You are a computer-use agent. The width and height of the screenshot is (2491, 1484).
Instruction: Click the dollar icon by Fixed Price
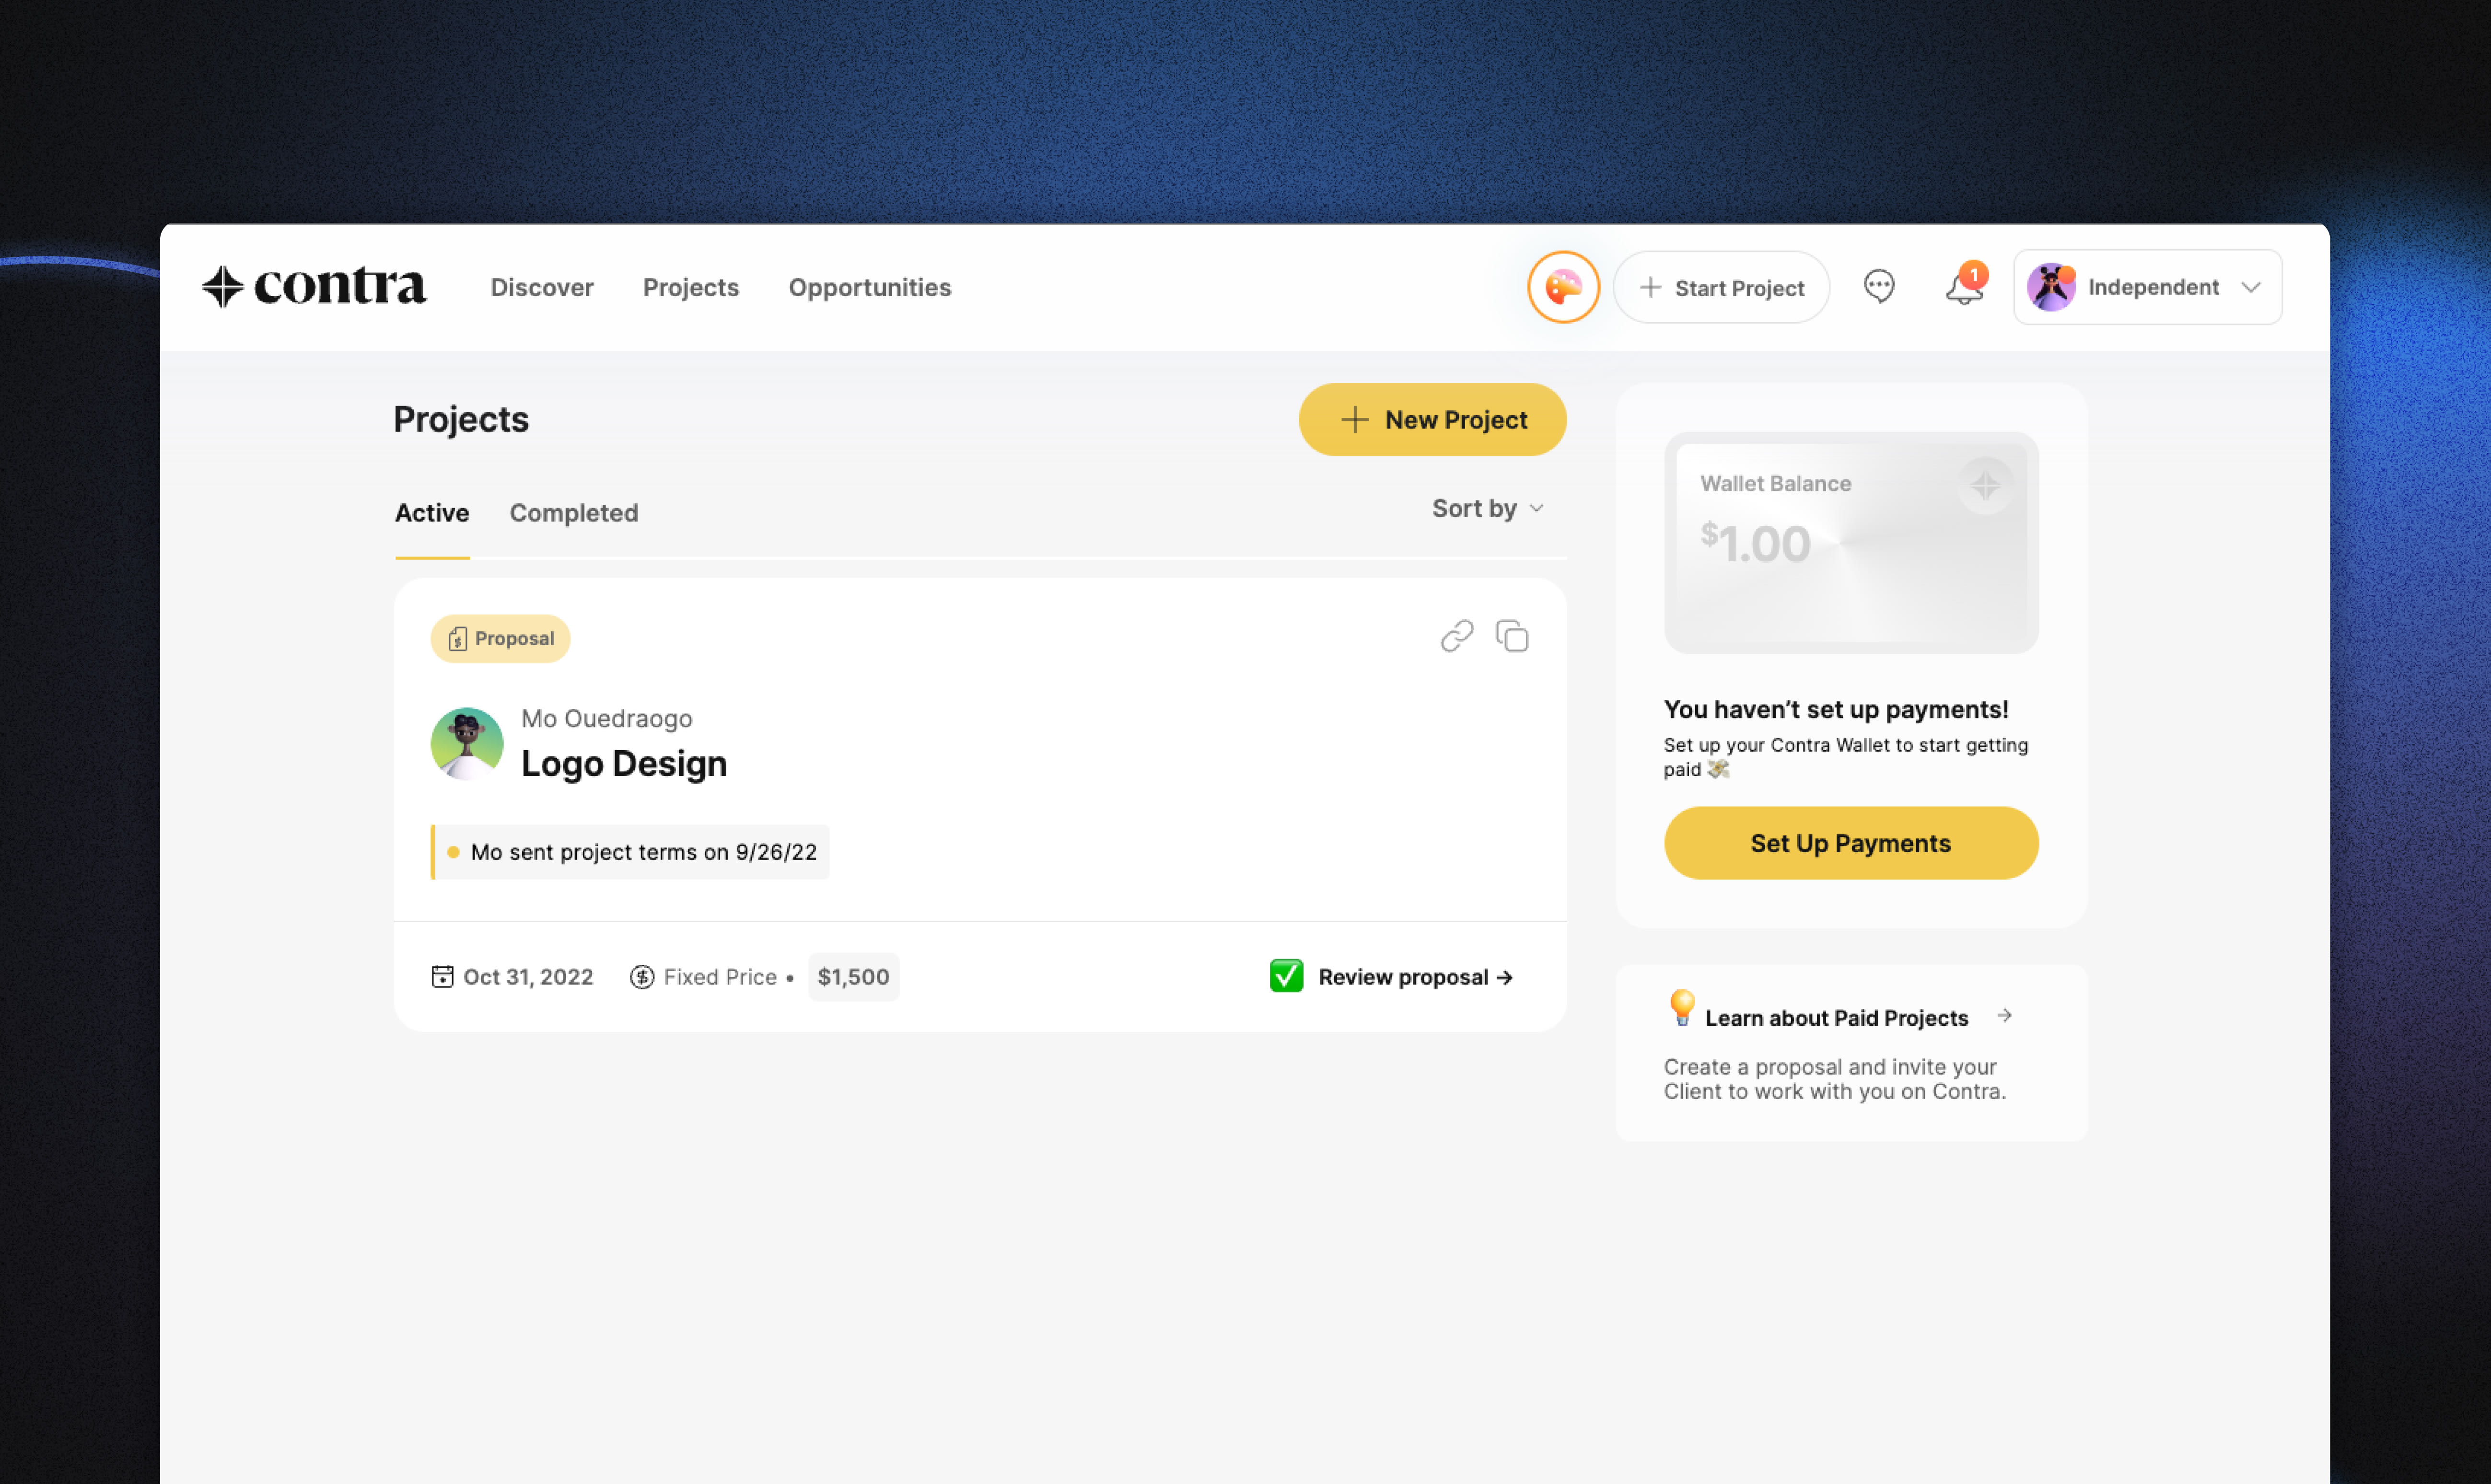[642, 976]
